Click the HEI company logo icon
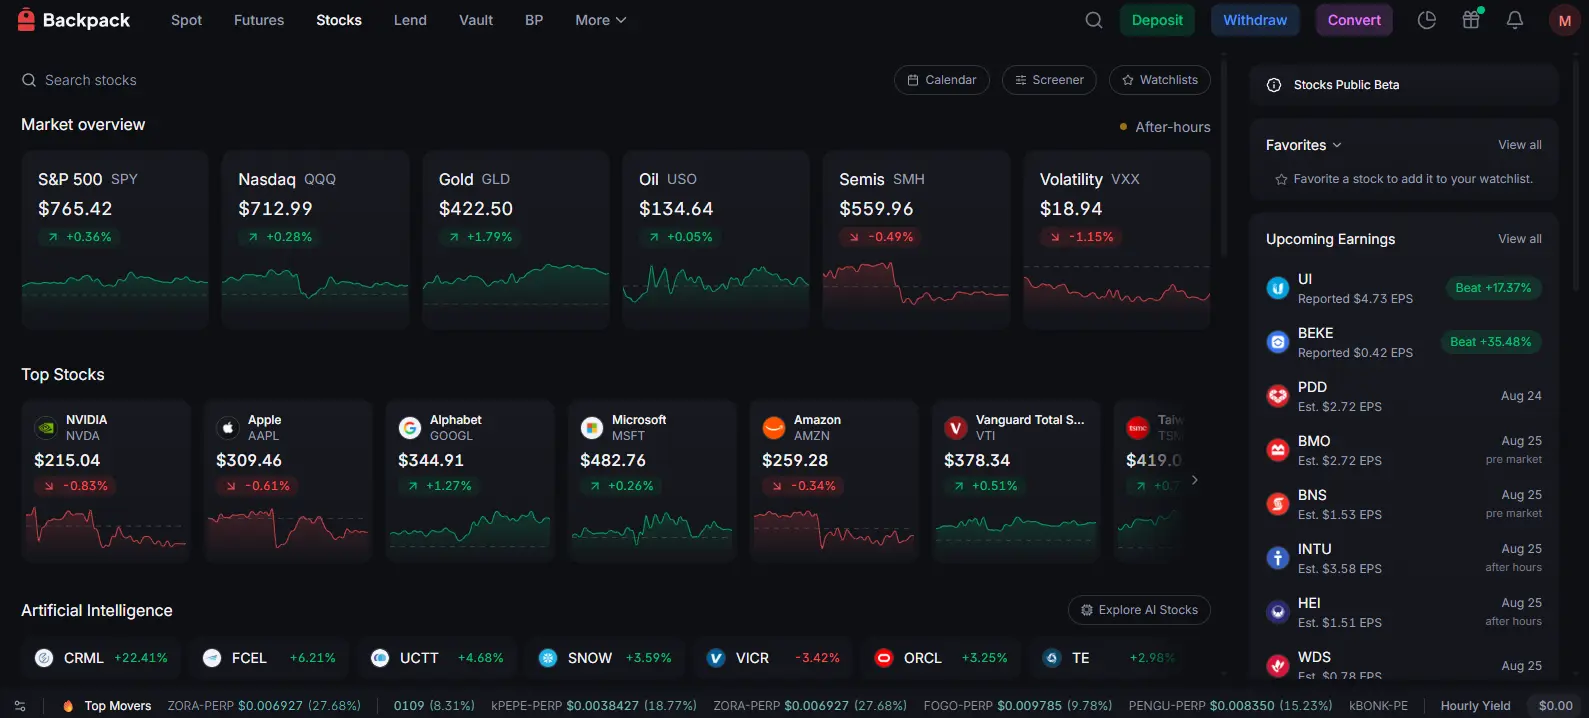Viewport: 1589px width, 718px height. (1278, 612)
